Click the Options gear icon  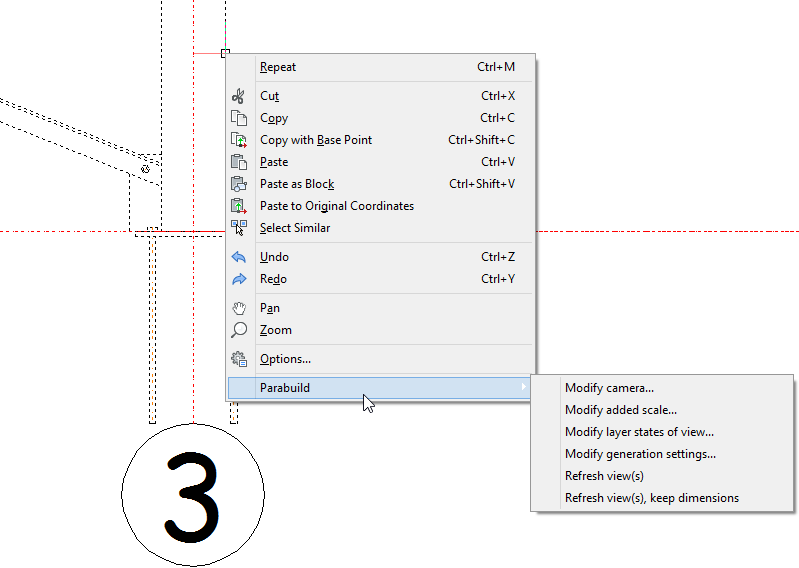[238, 359]
